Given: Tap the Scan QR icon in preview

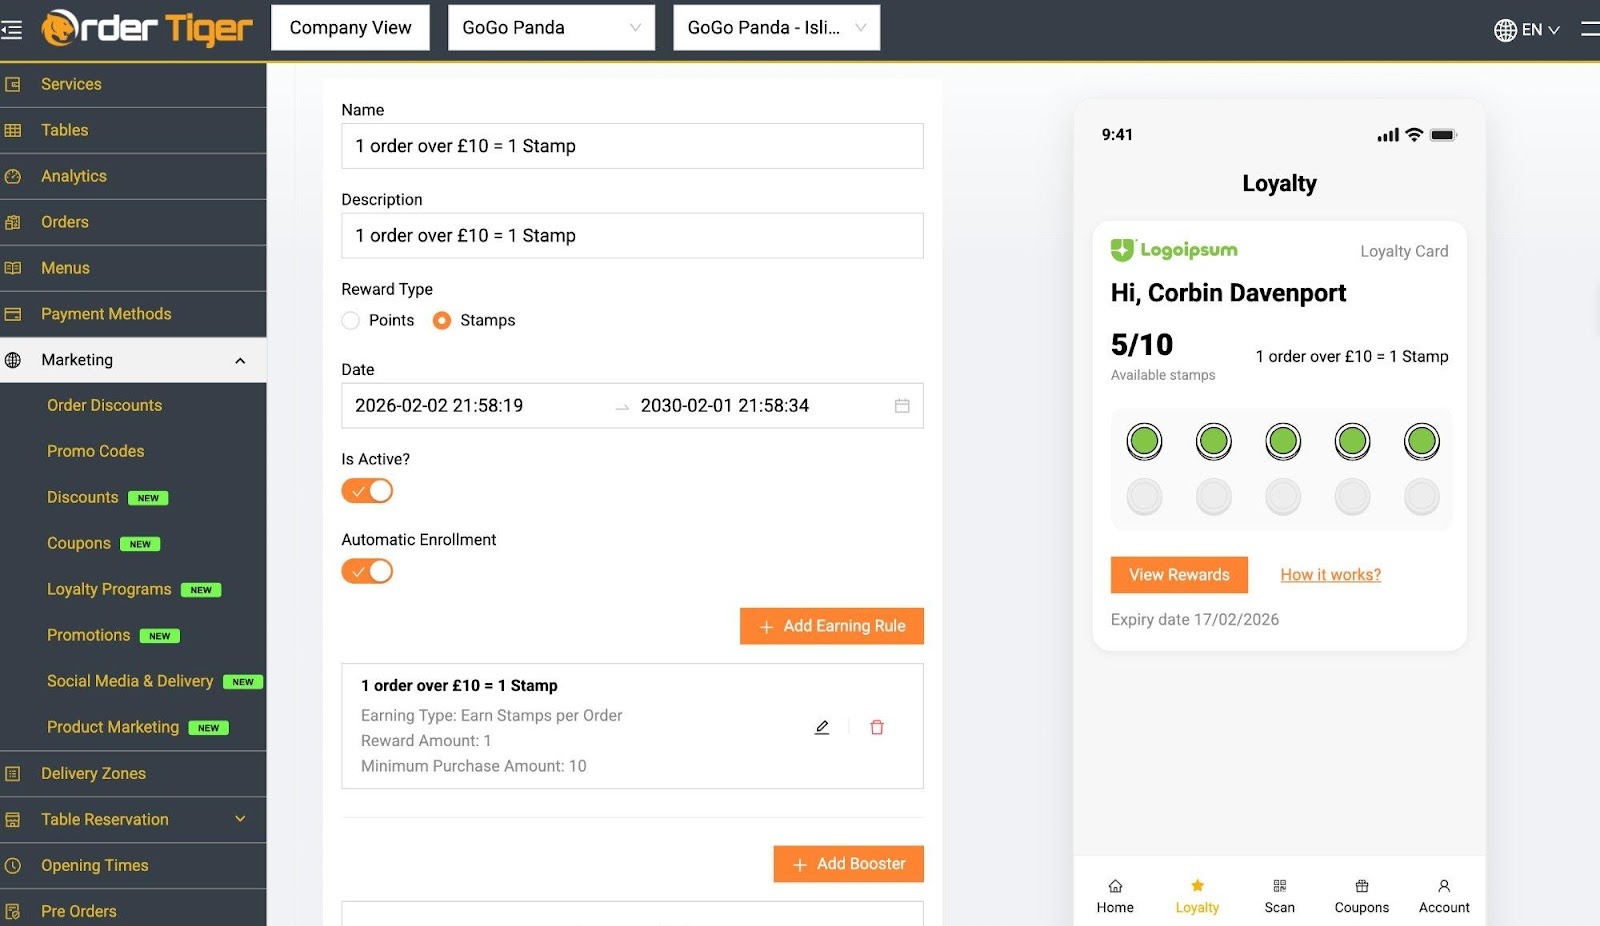Looking at the screenshot, I should tap(1279, 886).
